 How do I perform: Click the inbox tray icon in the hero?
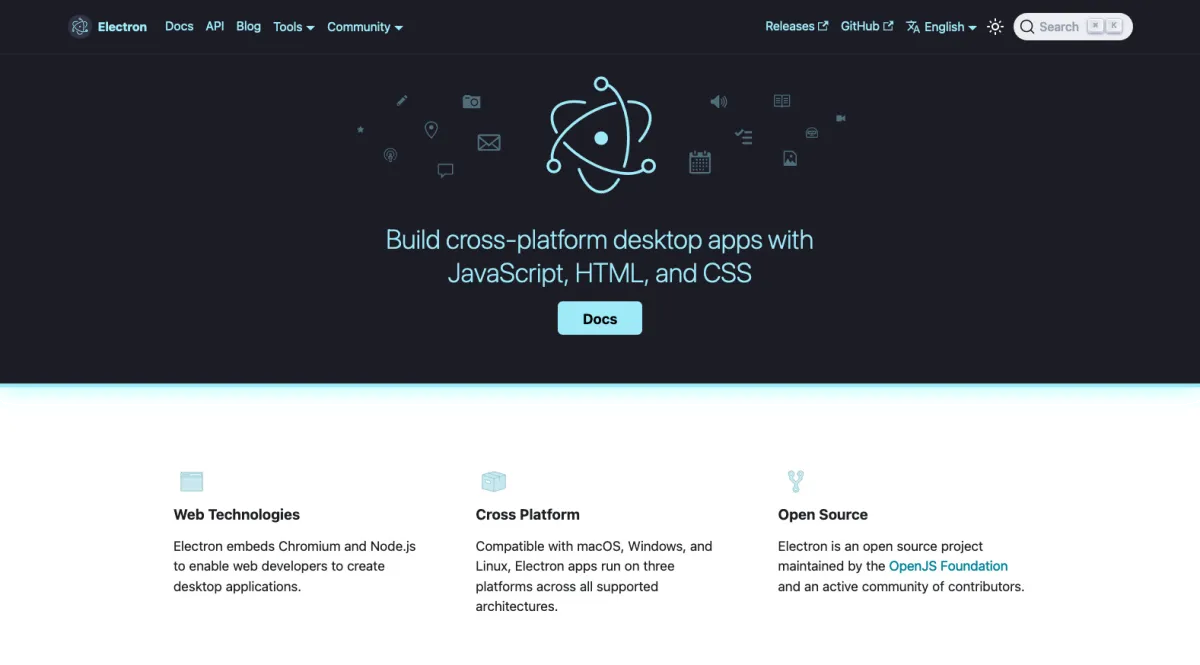point(812,133)
